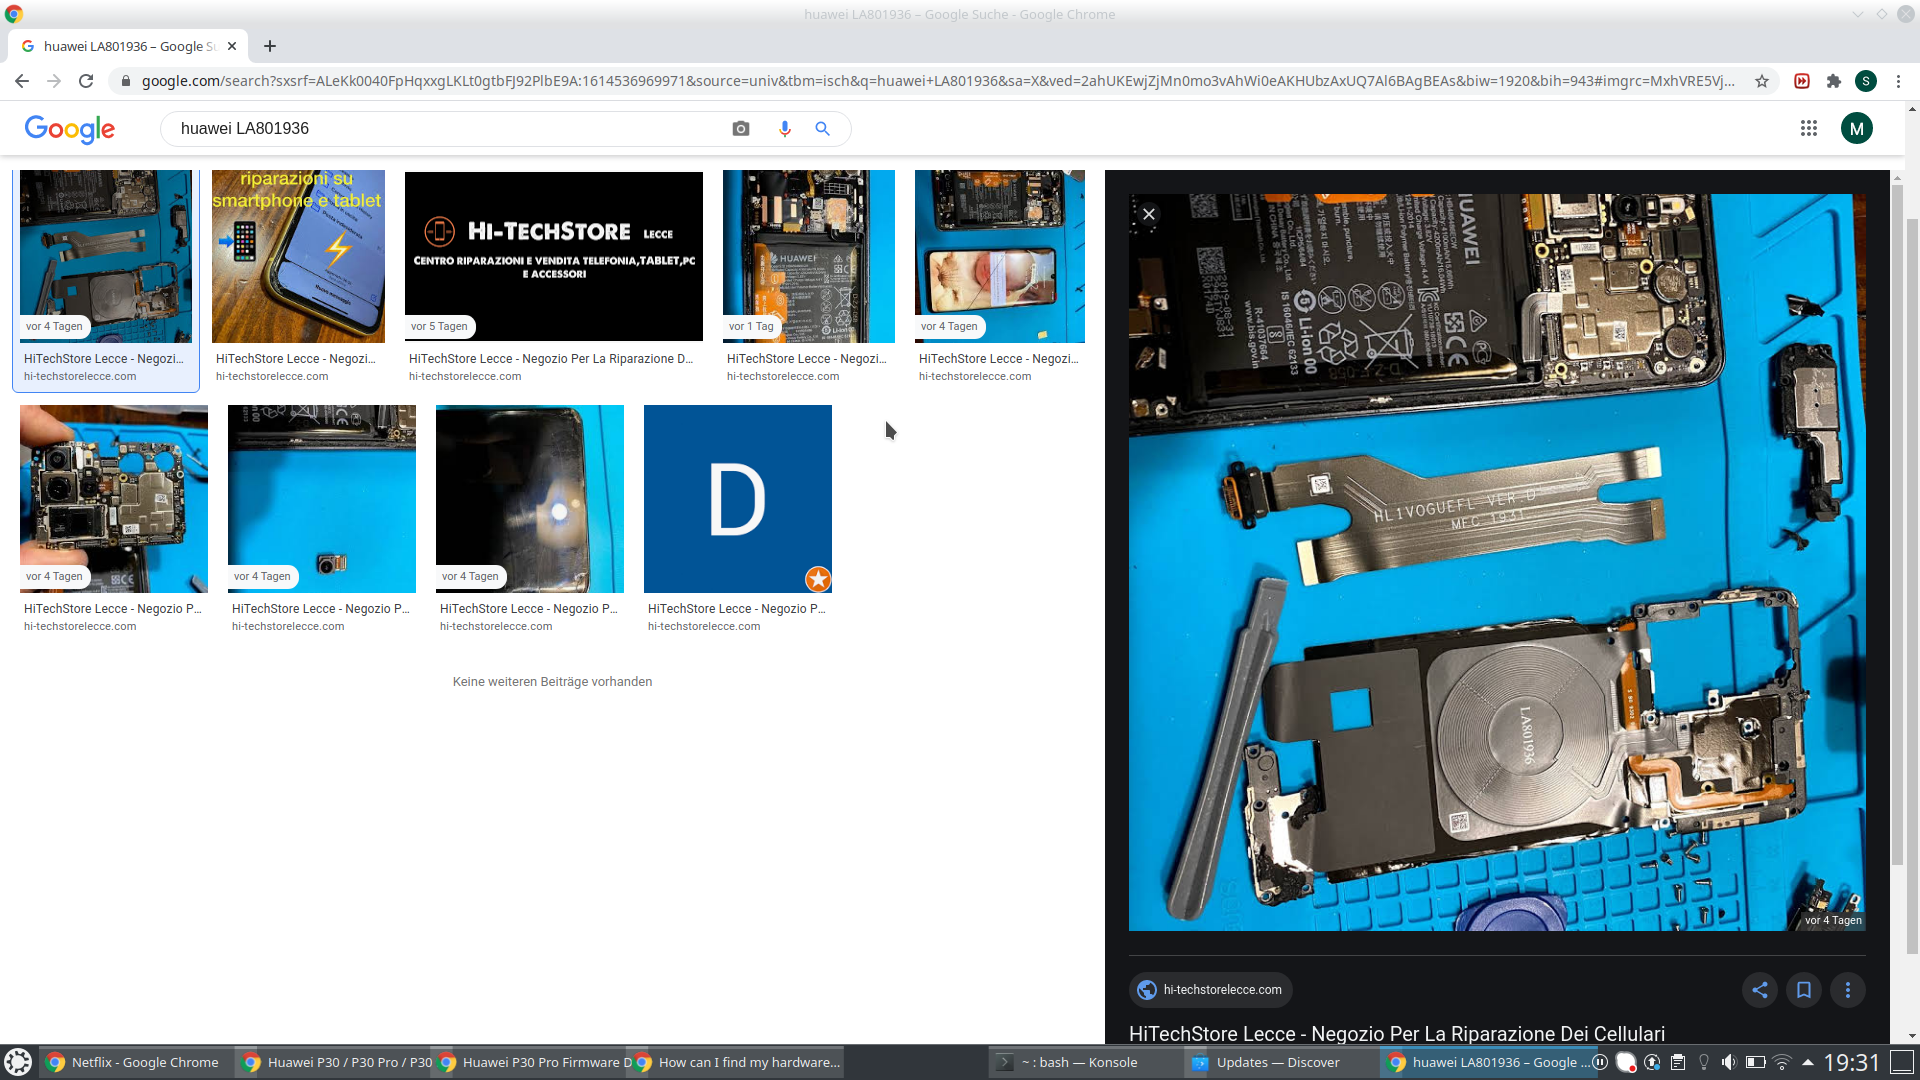
Task: Select the cracked screen phone thumbnail
Action: coord(1000,256)
